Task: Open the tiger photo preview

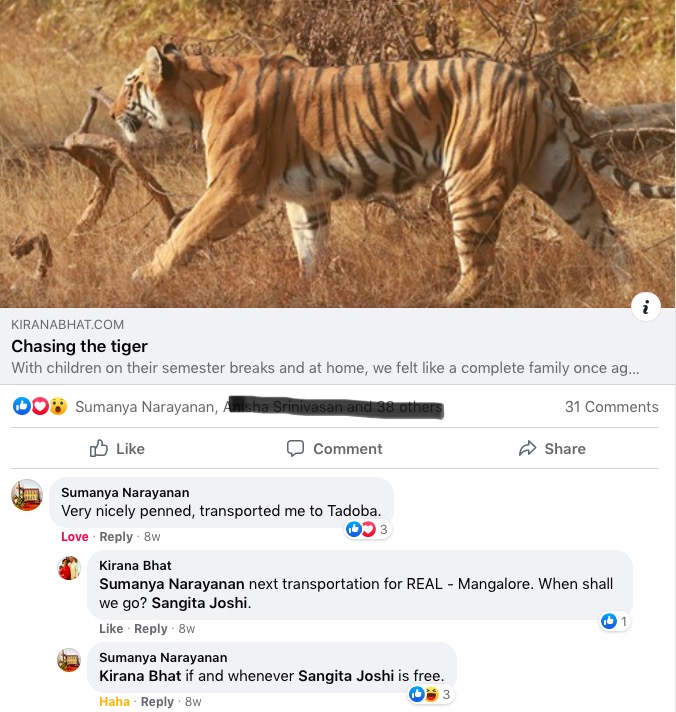Action: tap(338, 150)
